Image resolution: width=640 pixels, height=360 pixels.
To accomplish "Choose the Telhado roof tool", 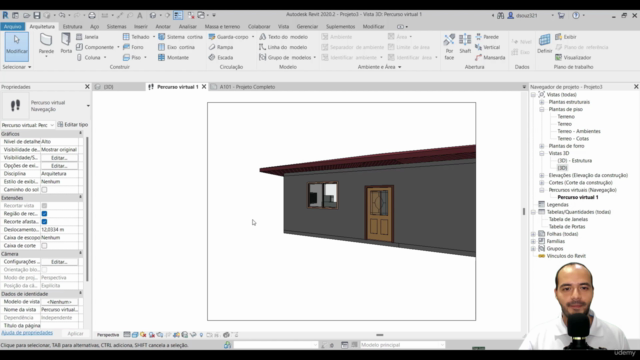I will [x=136, y=37].
